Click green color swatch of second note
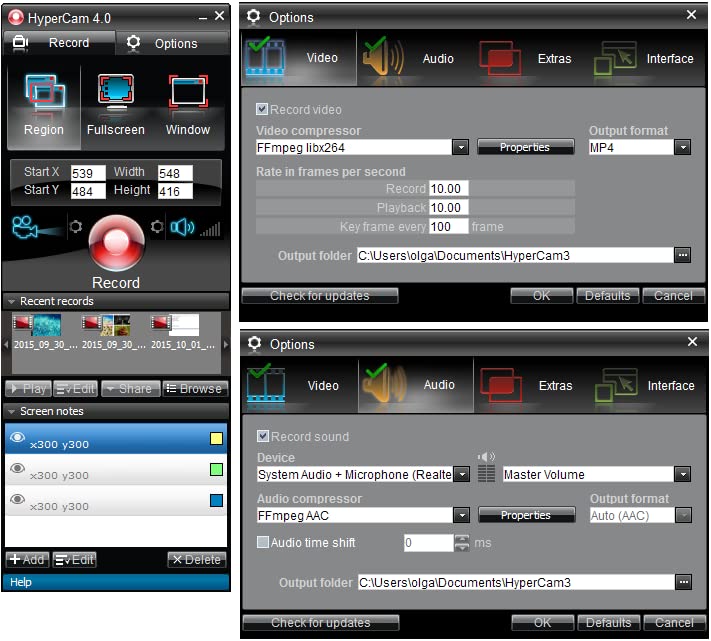711x641 pixels. [216, 469]
